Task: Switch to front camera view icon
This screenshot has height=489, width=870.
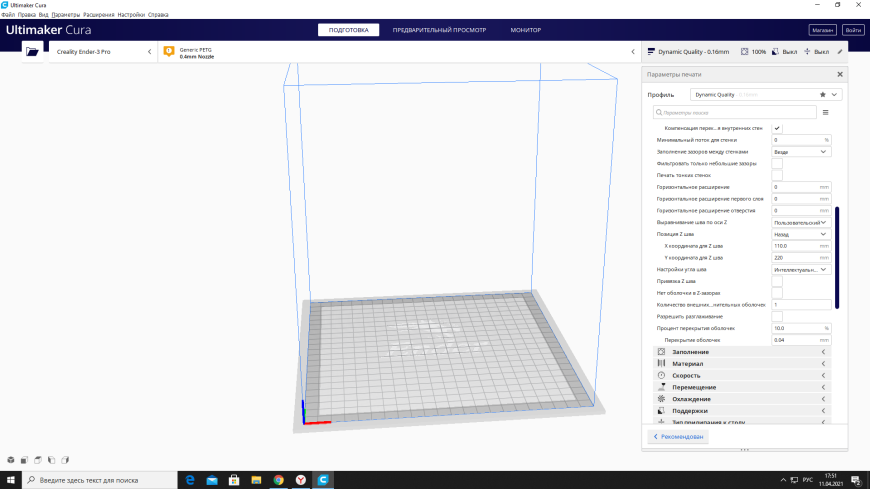Action: coord(24,460)
